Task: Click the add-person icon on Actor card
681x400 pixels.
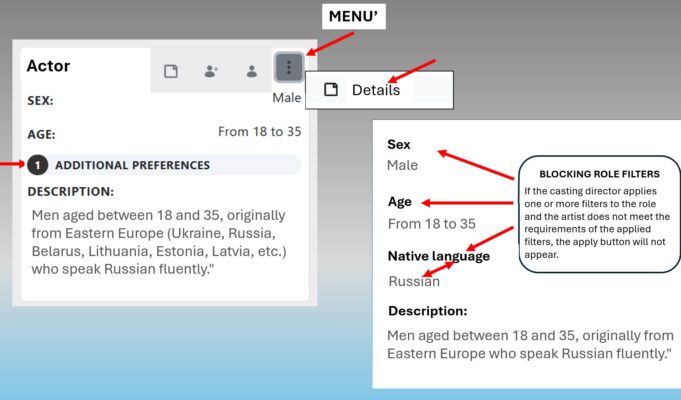Action: (211, 71)
